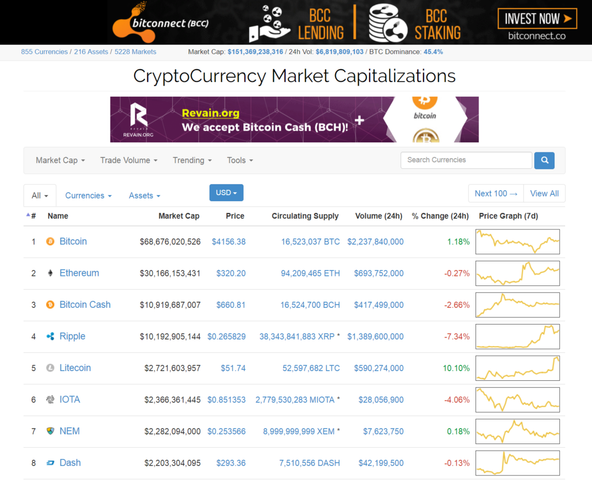The height and width of the screenshot is (480, 592).
Task: Open the IOTA currency page
Action: tap(70, 400)
